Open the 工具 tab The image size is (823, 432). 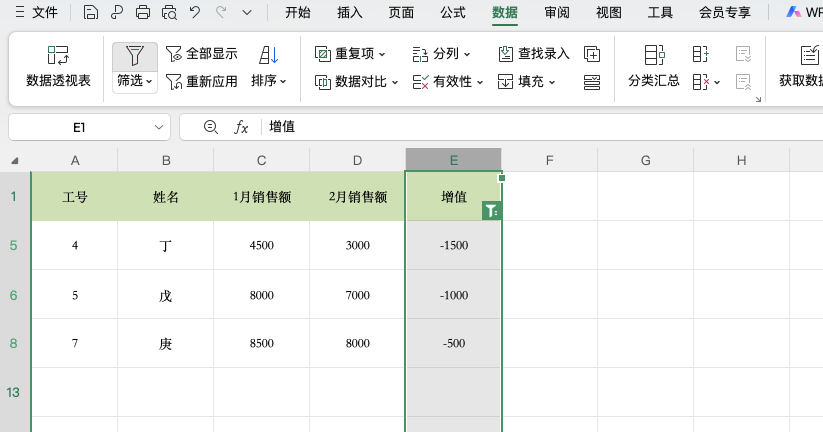[x=660, y=12]
